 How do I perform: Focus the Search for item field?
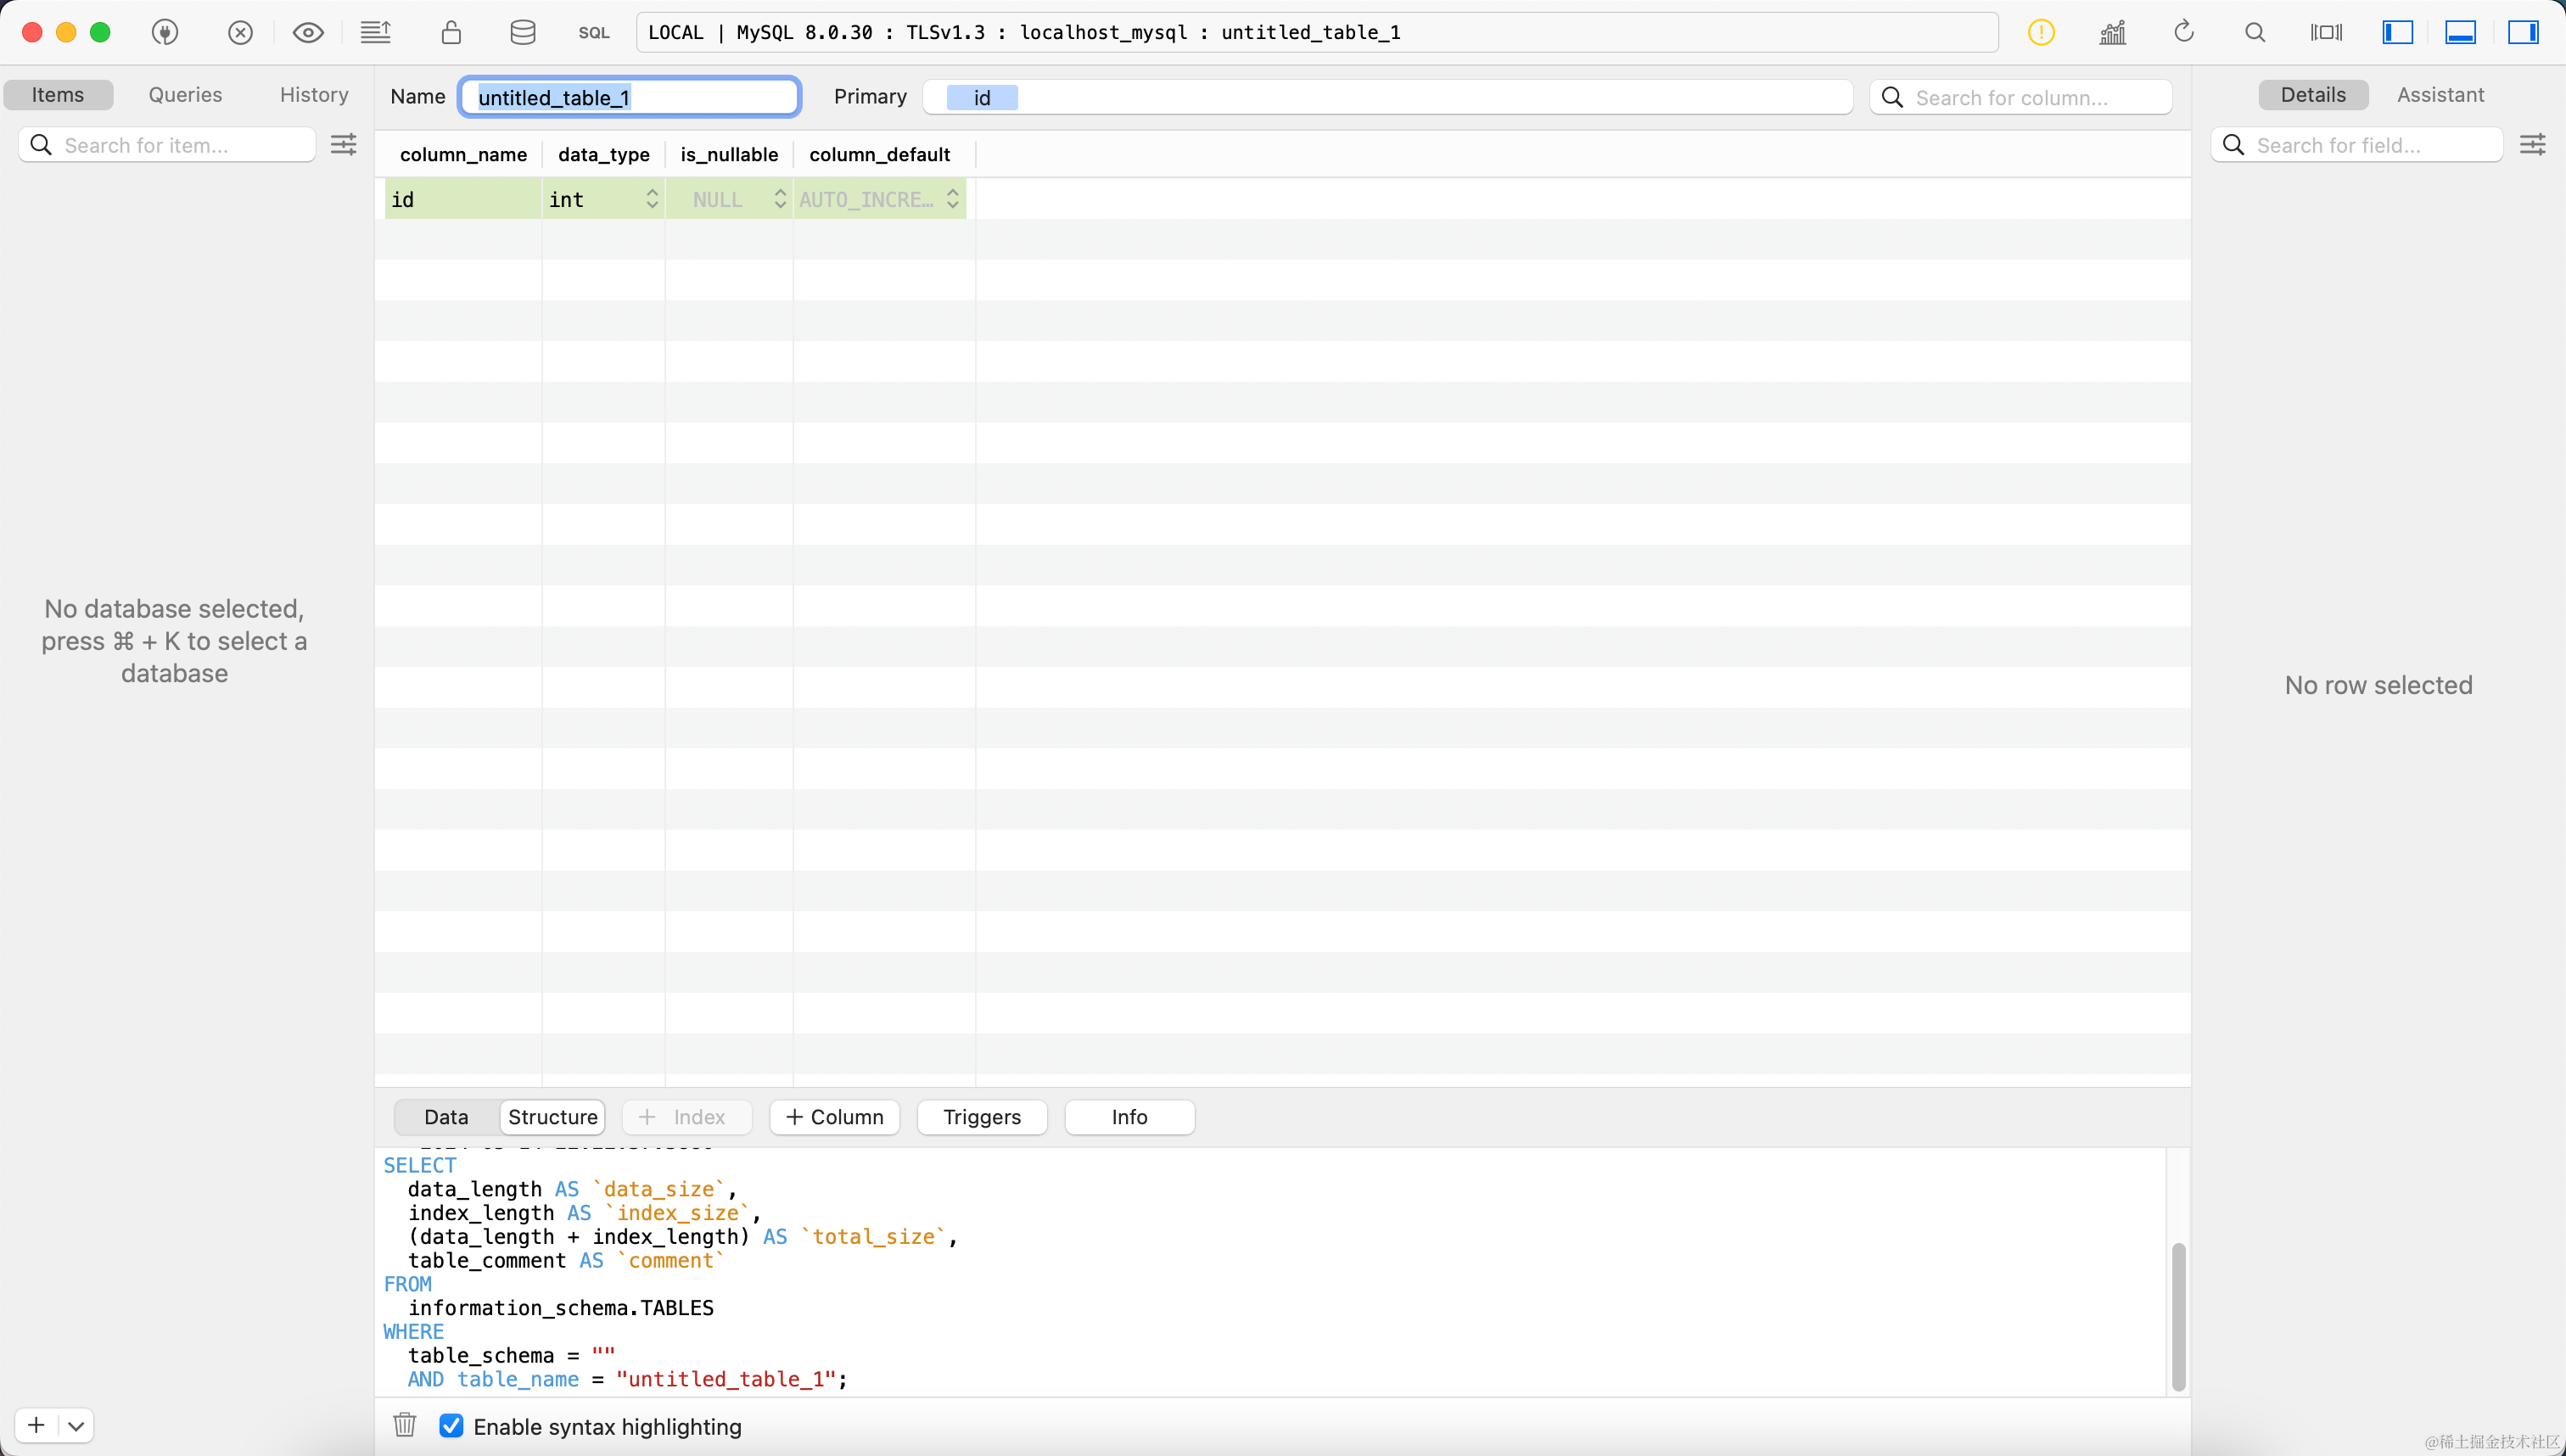(167, 145)
